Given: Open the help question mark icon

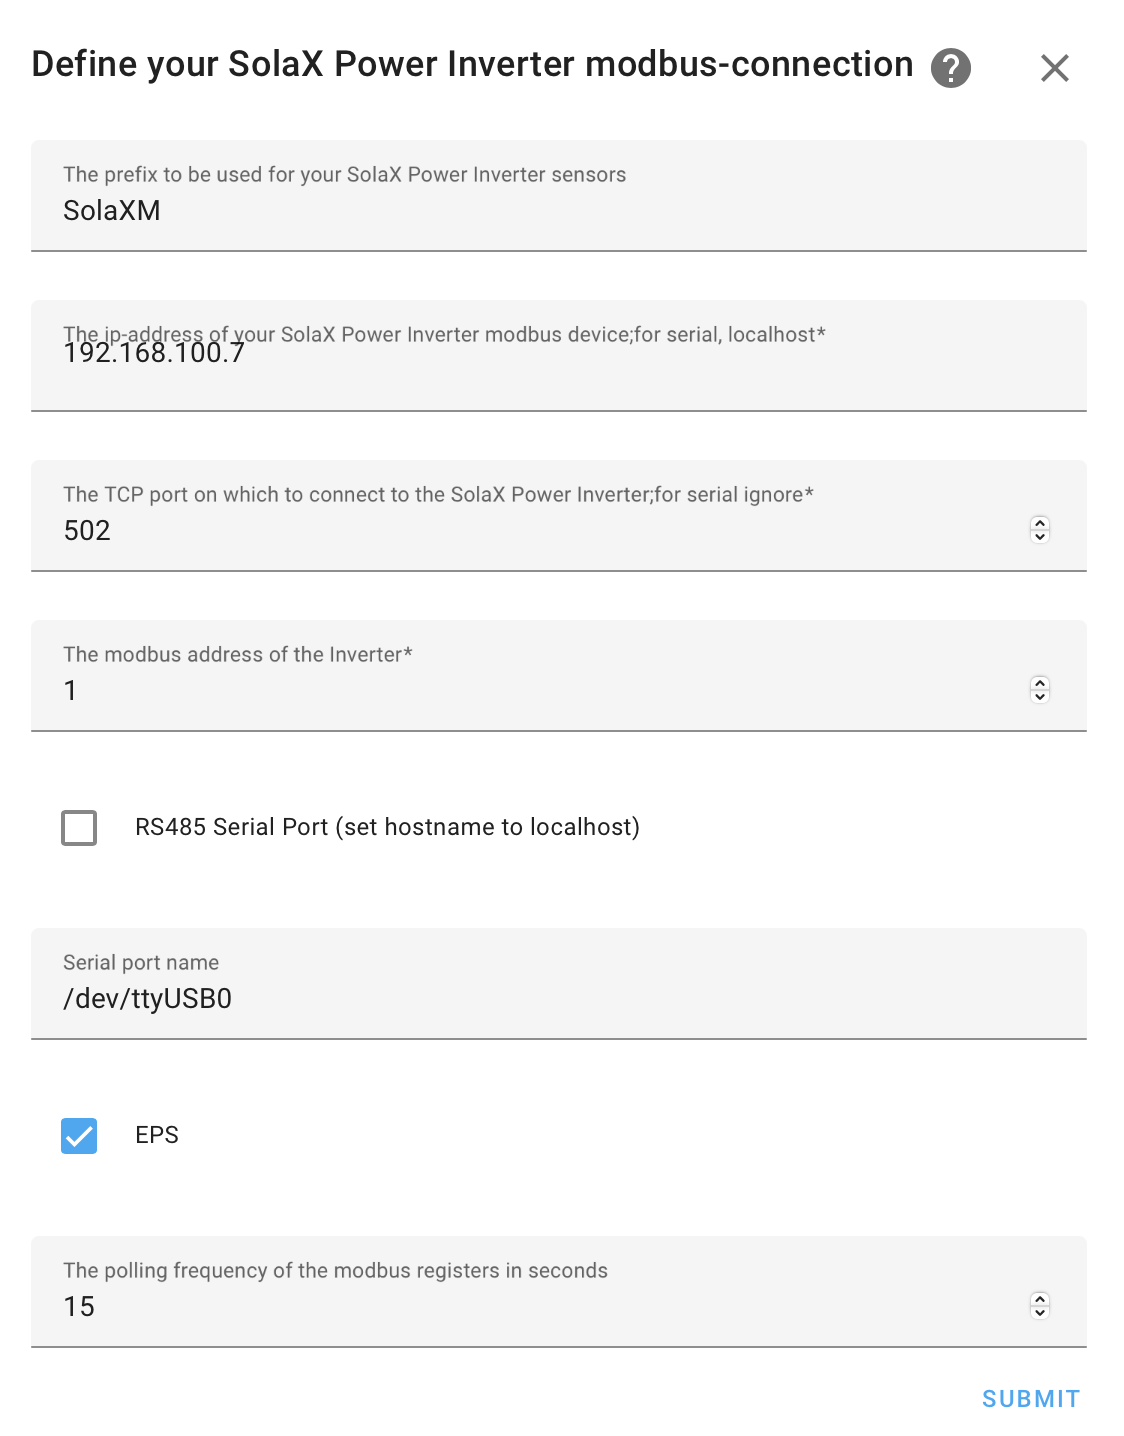Looking at the screenshot, I should point(950,68).
